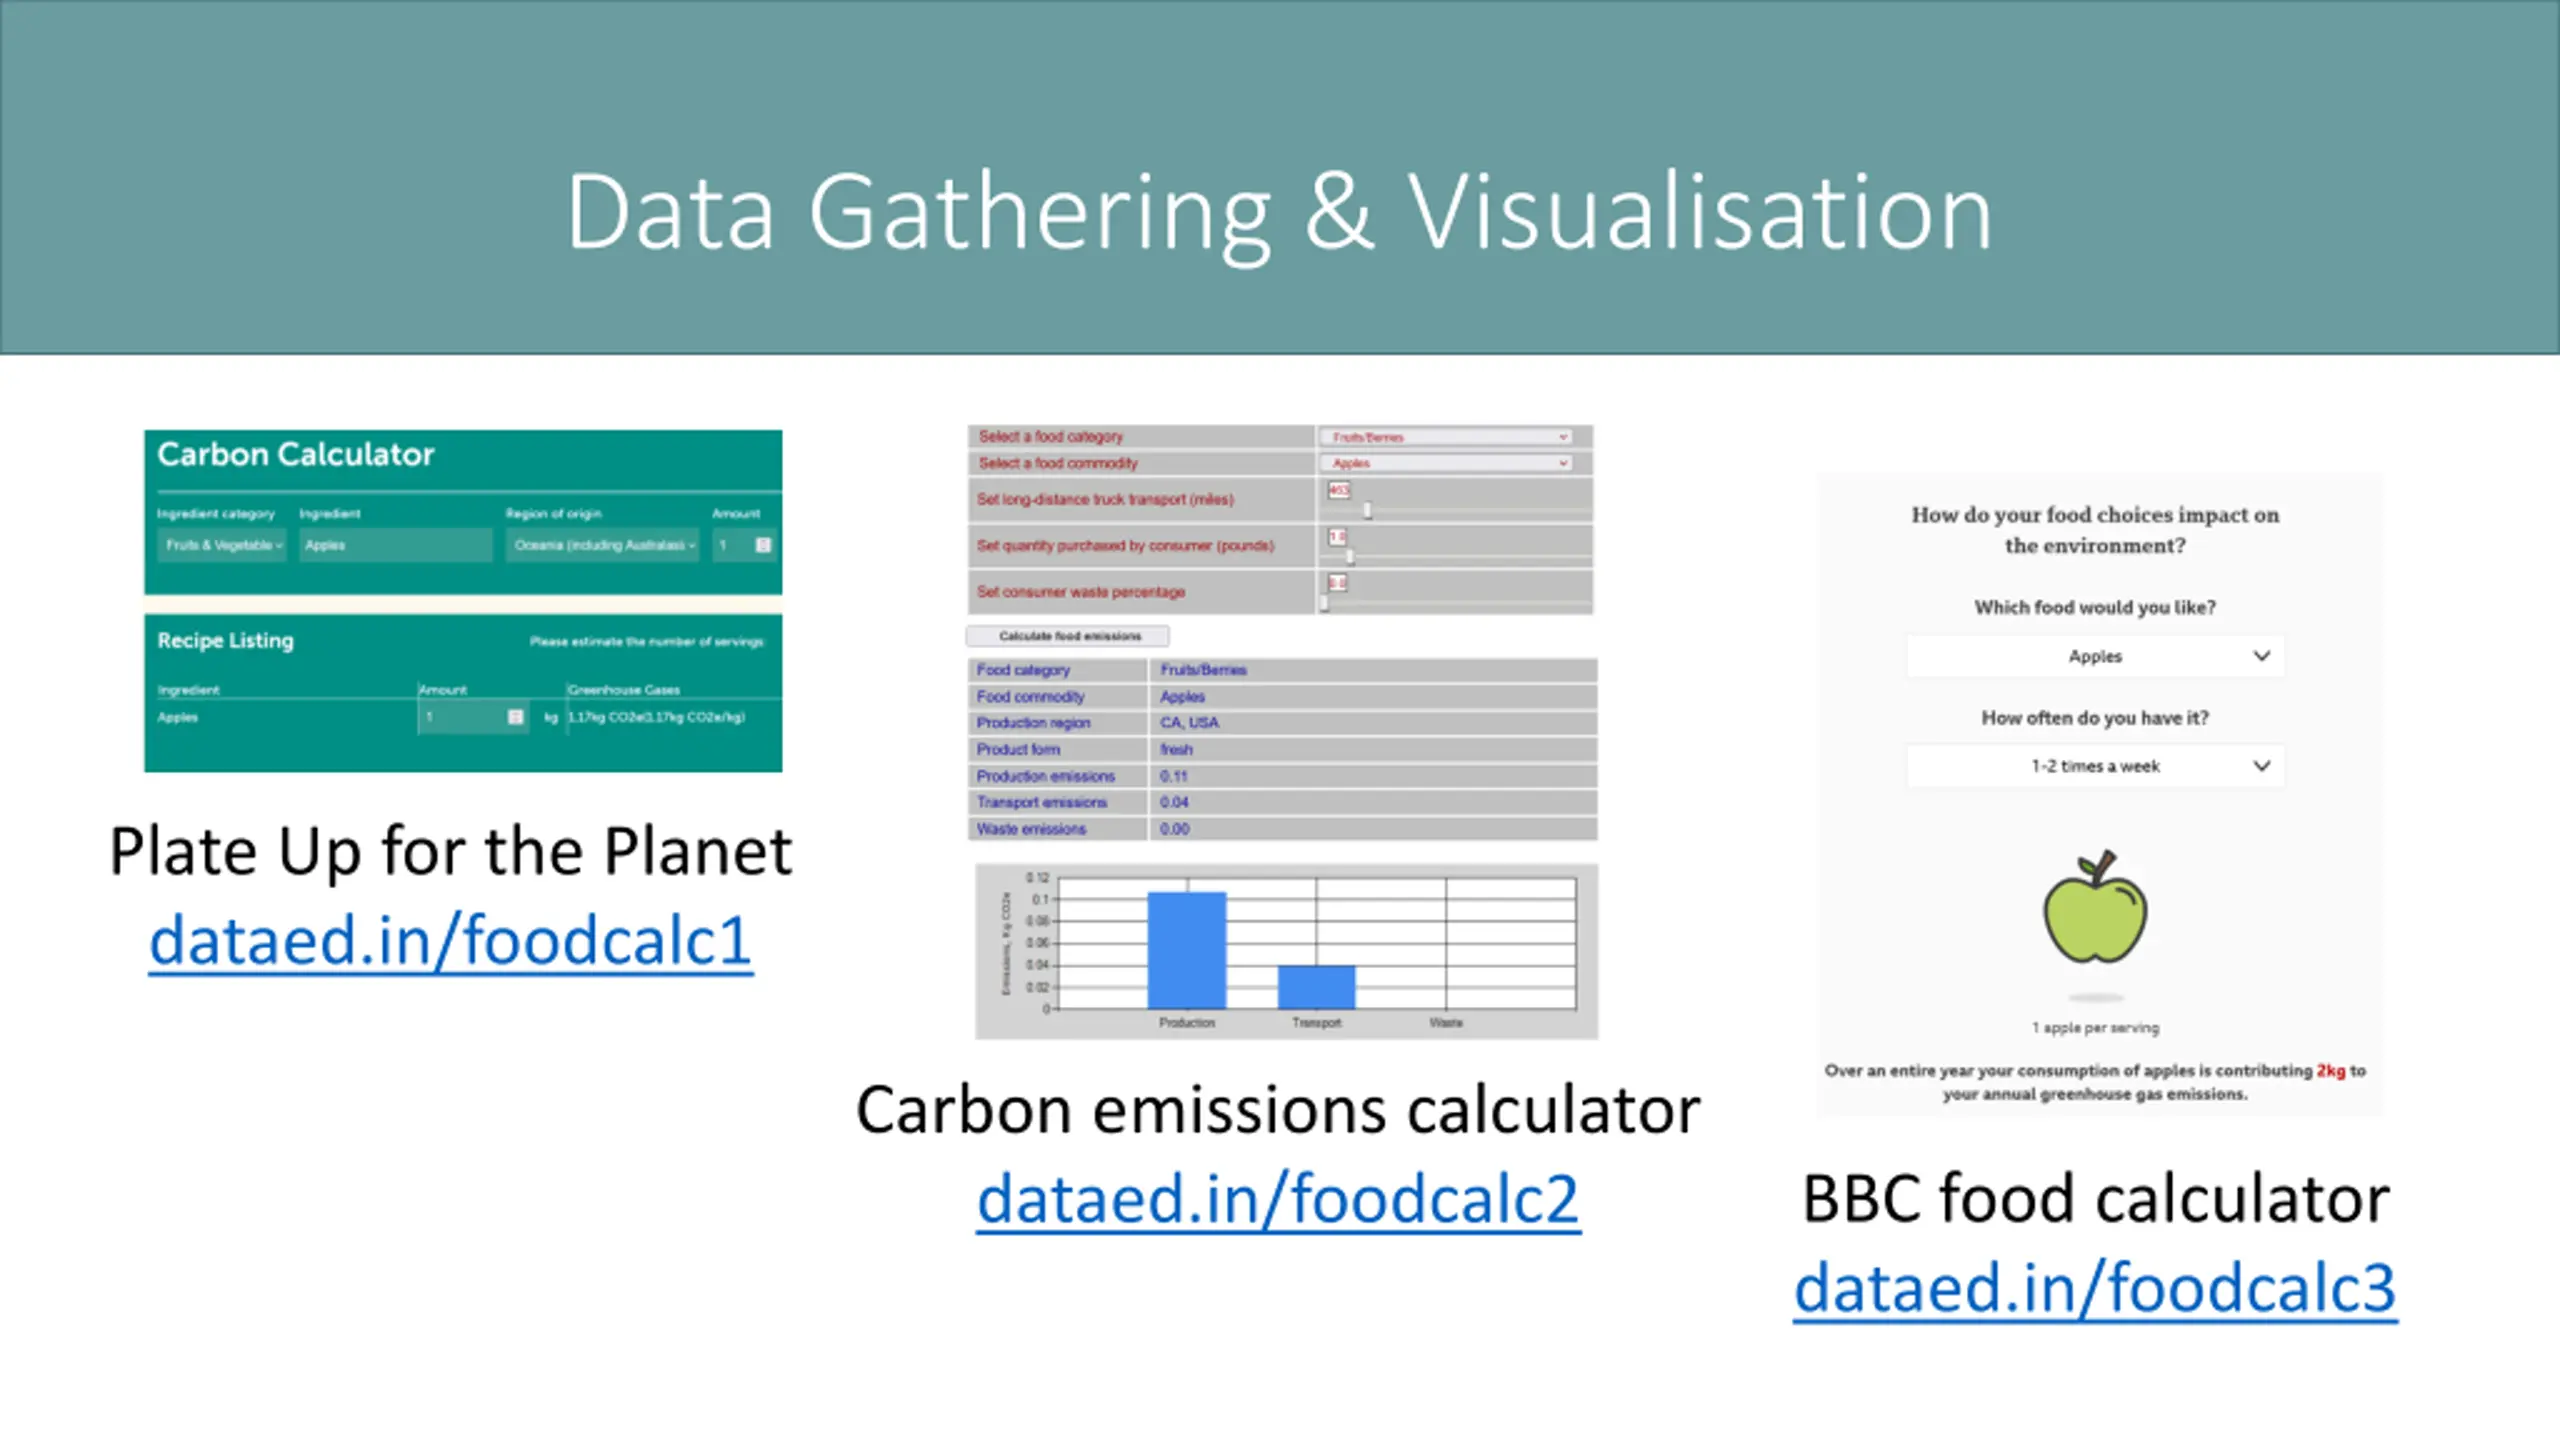
Task: Open the Apples food commodity dropdown
Action: click(1446, 463)
